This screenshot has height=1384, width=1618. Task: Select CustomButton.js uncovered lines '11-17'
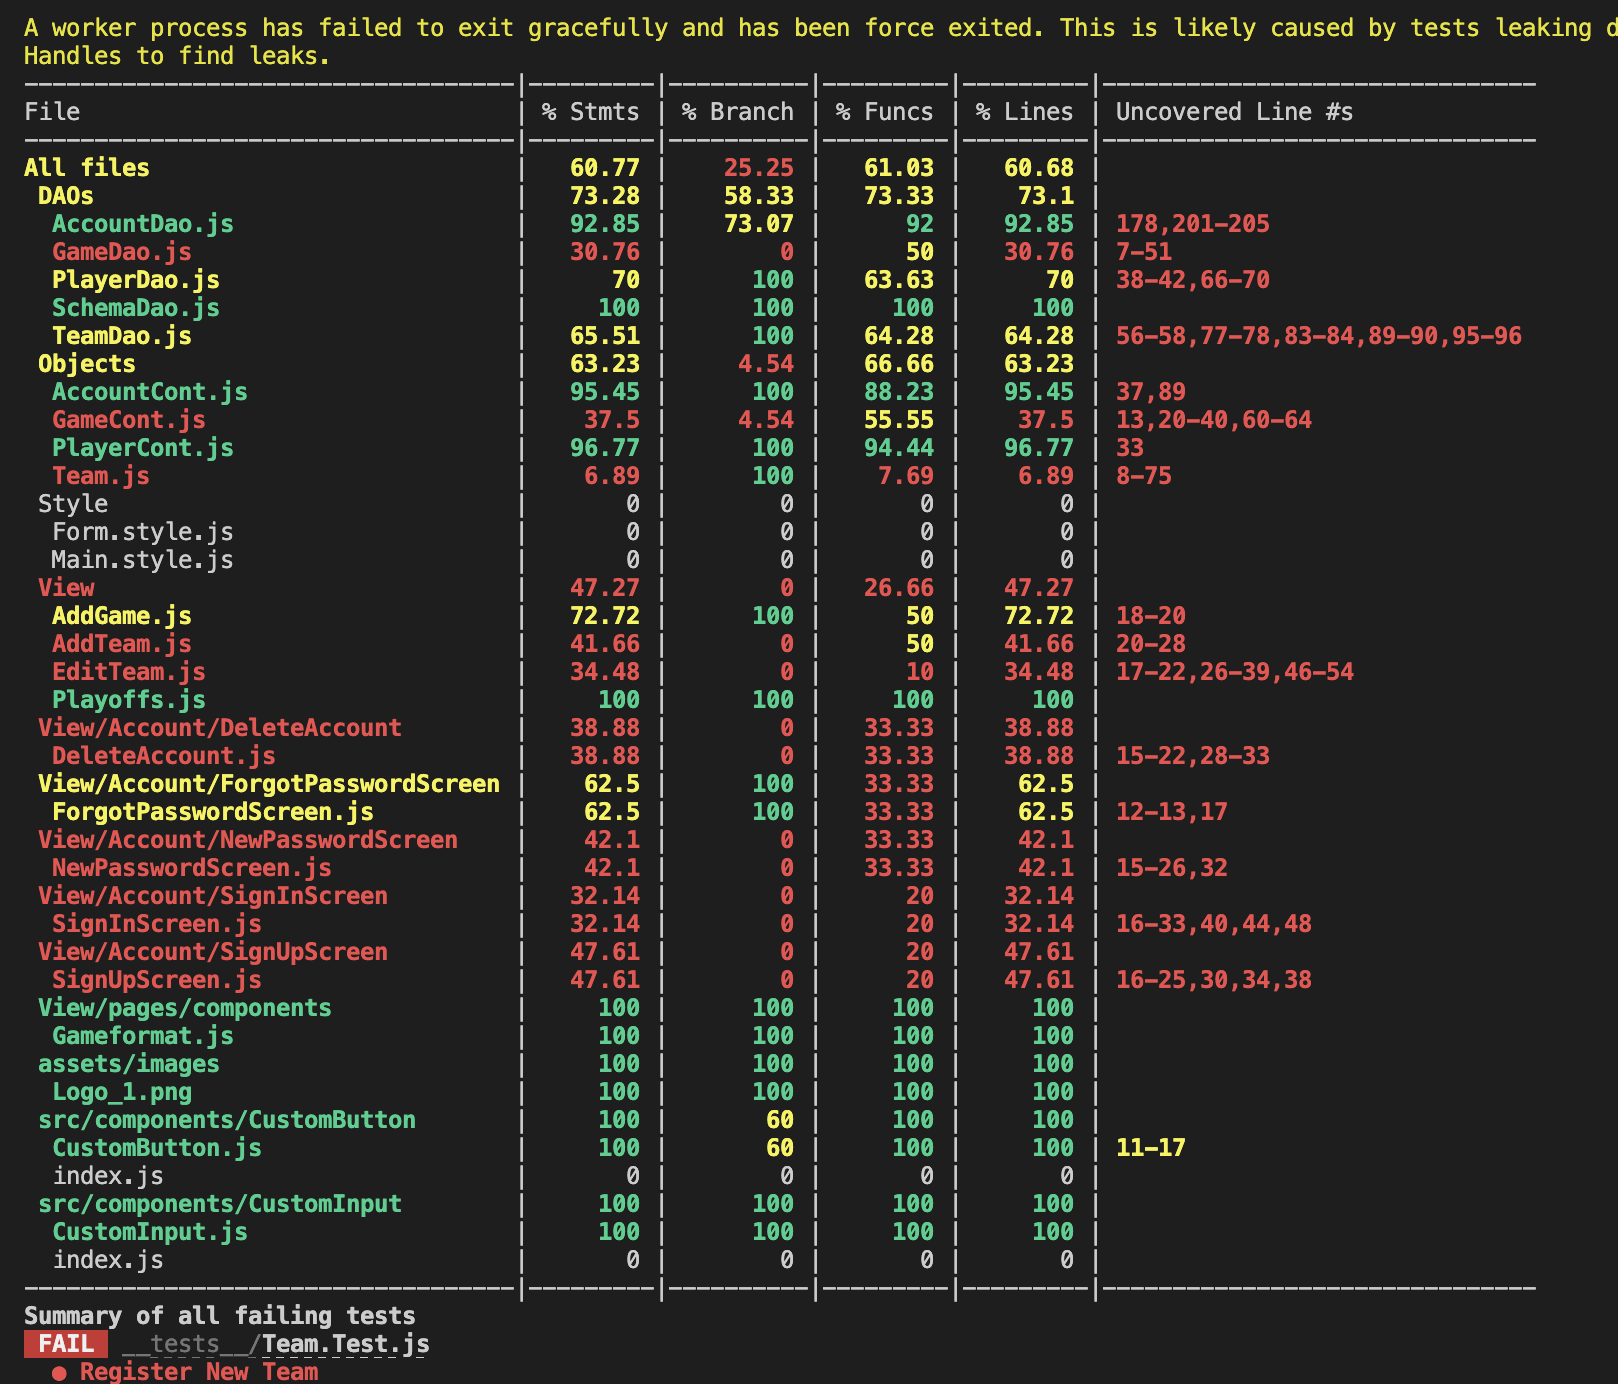click(x=1150, y=1148)
